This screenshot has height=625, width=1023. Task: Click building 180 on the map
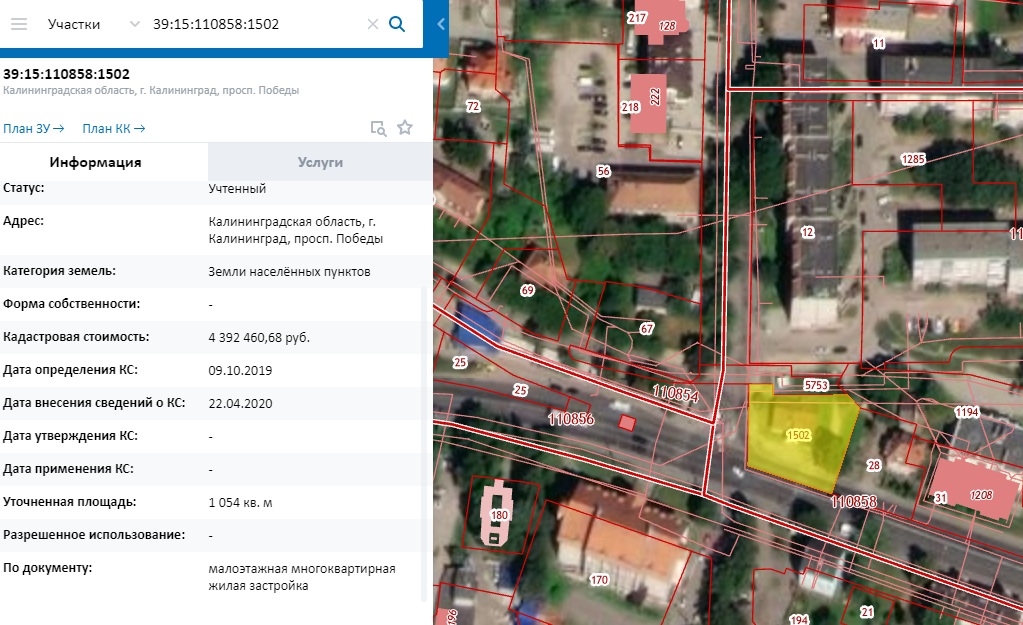pyautogui.click(x=497, y=513)
